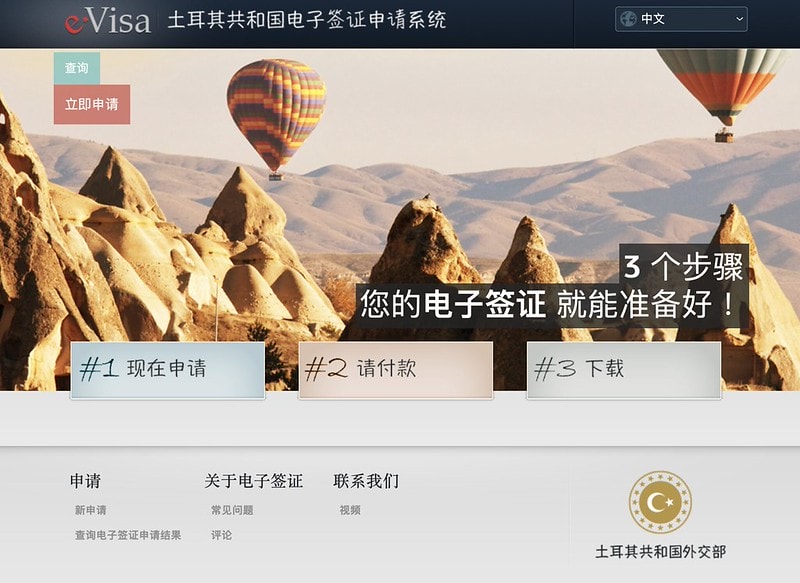Click the globe icon beside 中文
This screenshot has height=583, width=800.
628,19
